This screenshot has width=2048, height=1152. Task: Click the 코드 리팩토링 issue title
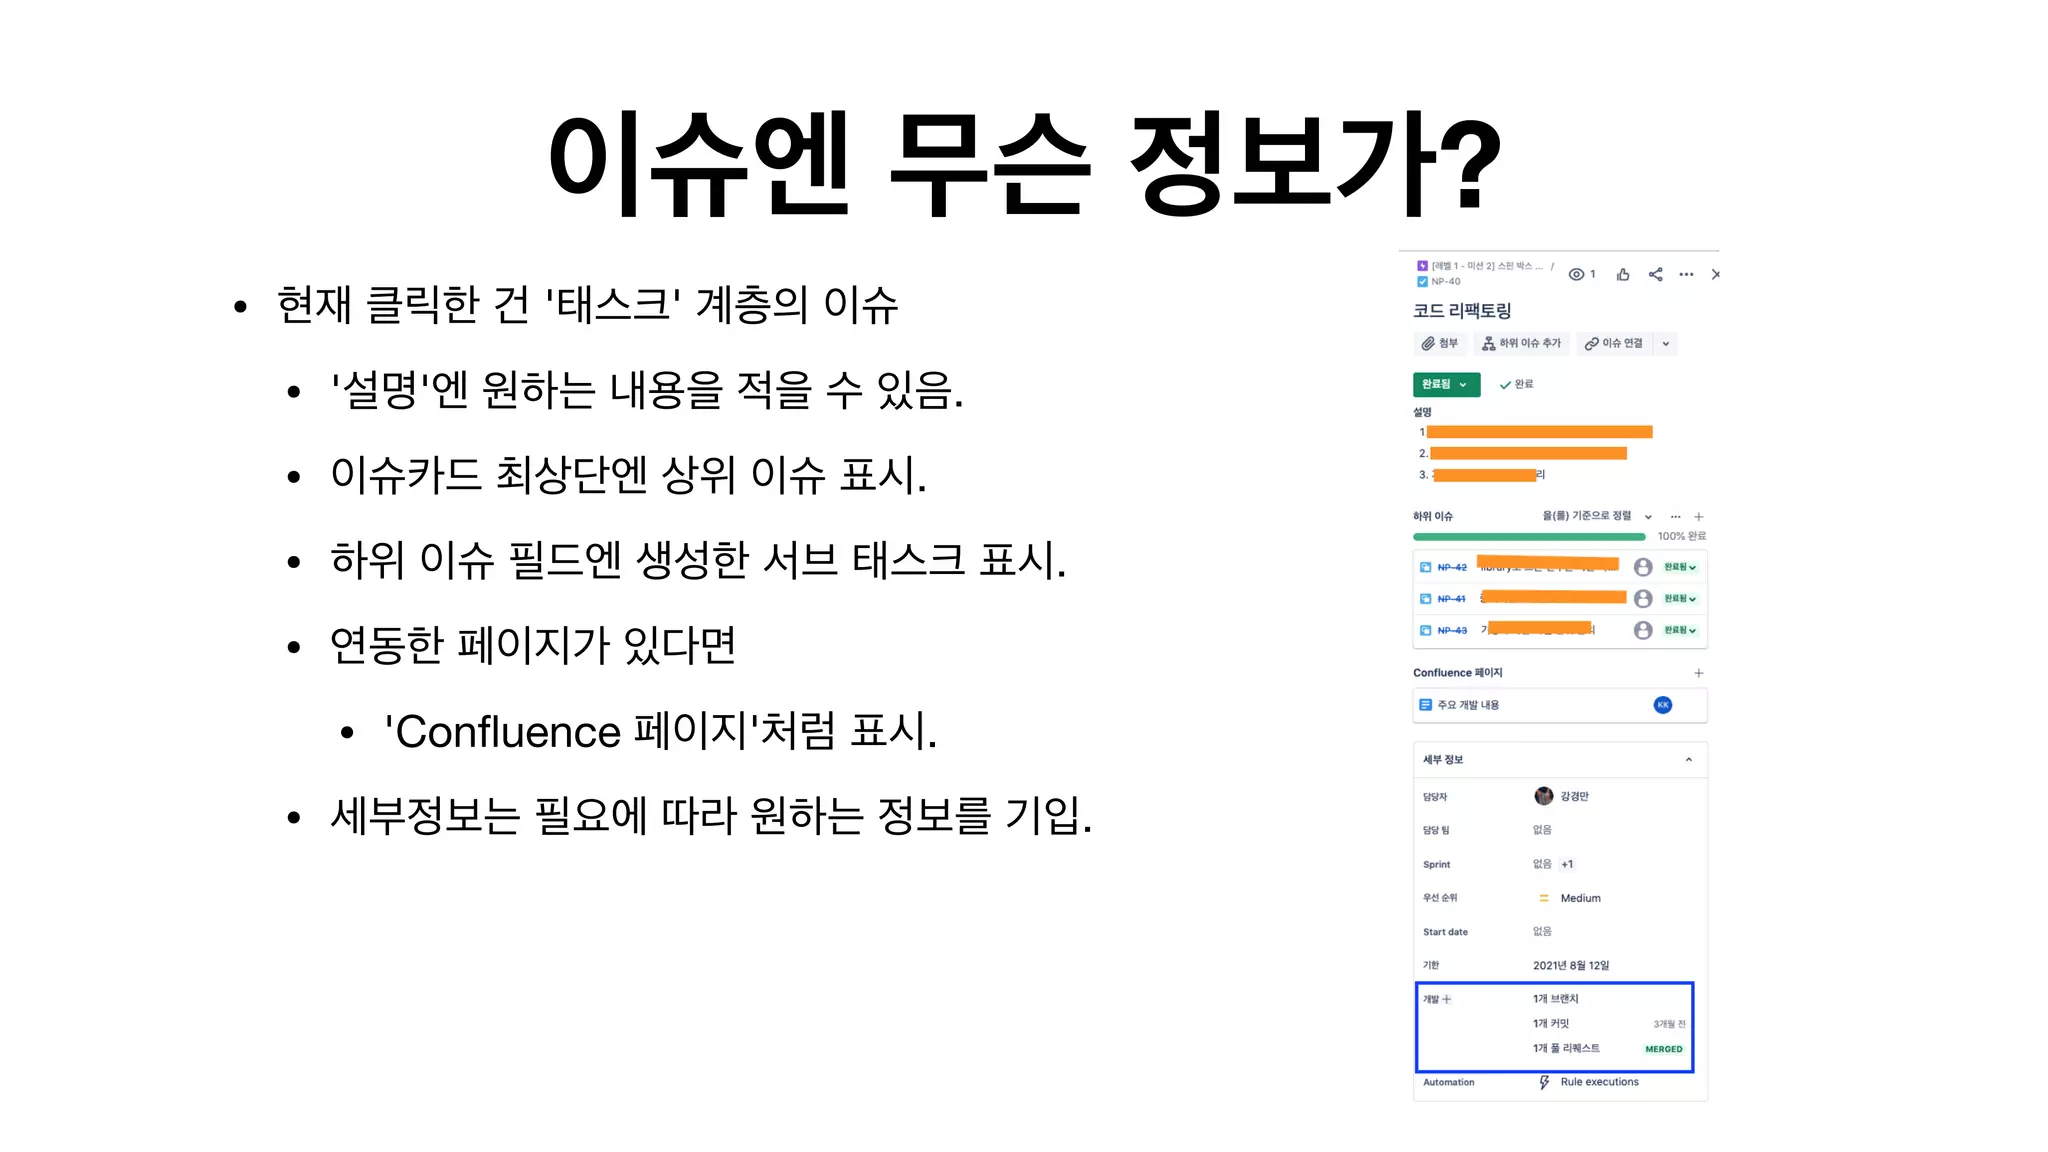tap(1462, 311)
